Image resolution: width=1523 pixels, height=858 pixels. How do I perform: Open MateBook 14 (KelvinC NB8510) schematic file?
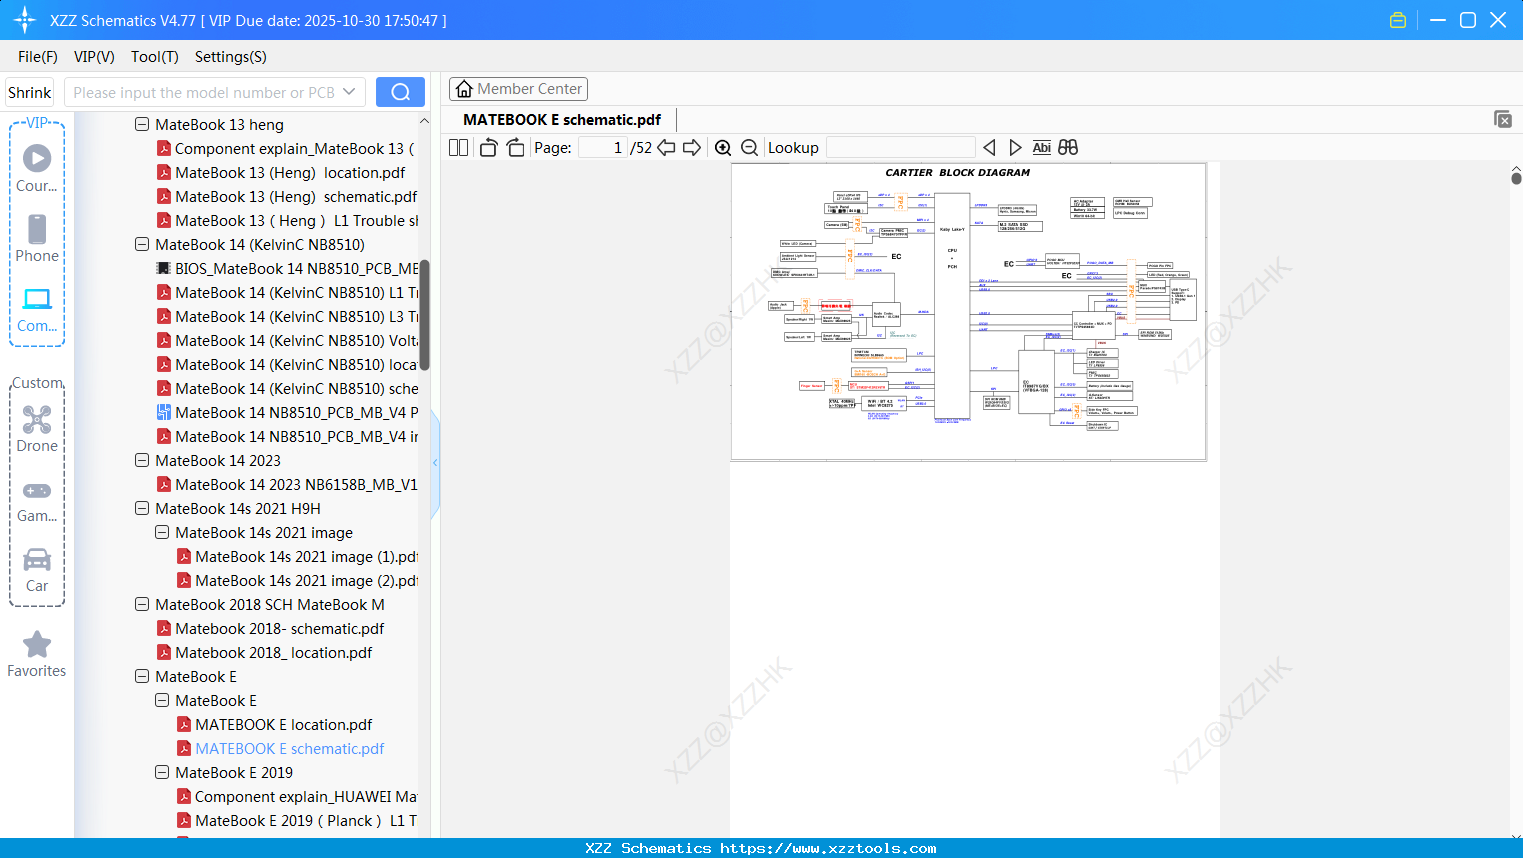click(x=287, y=388)
